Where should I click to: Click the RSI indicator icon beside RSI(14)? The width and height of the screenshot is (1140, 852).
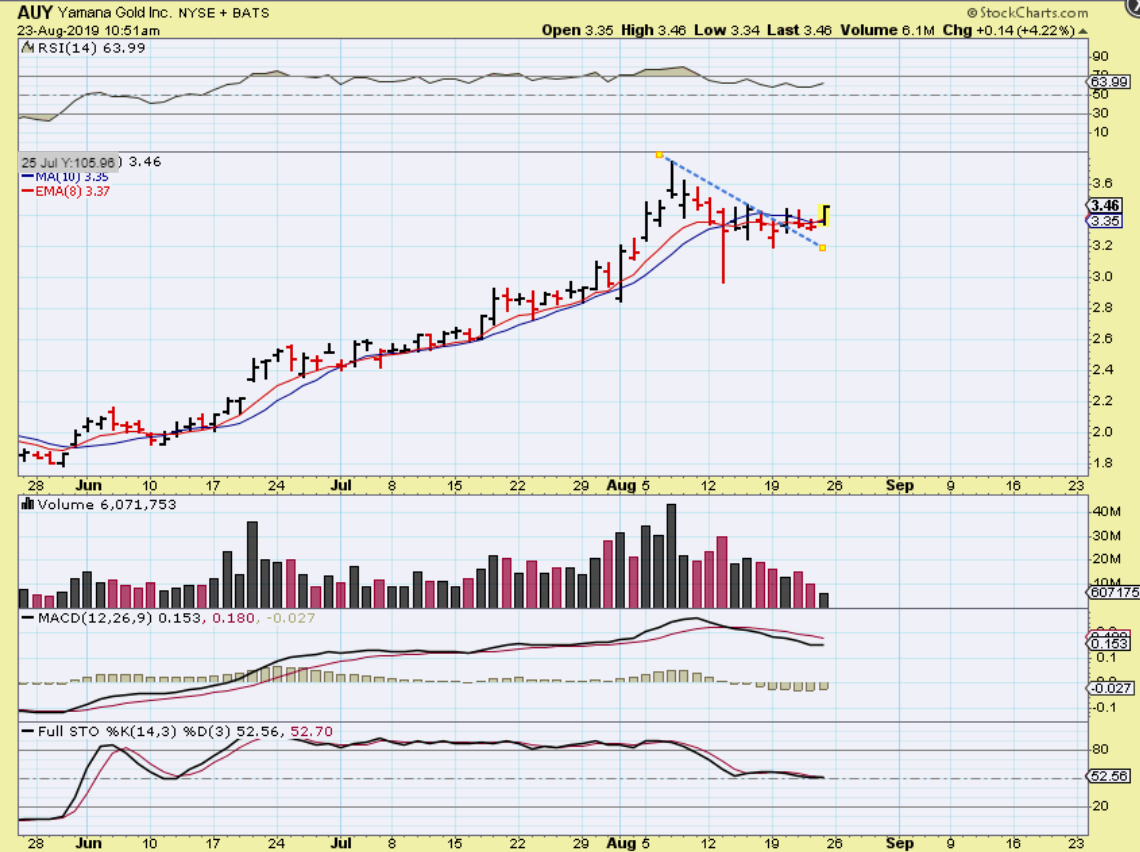pos(28,48)
